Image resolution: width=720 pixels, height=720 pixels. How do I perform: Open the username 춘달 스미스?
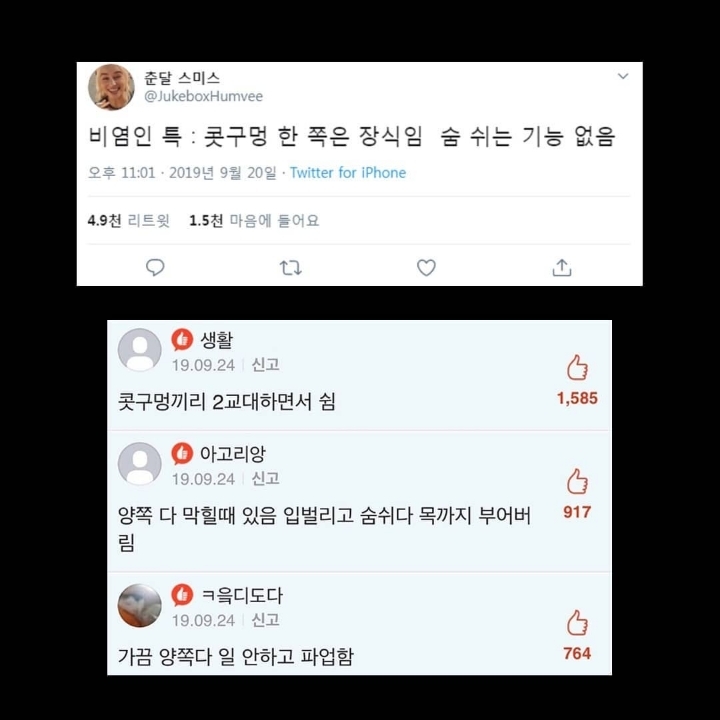182,78
